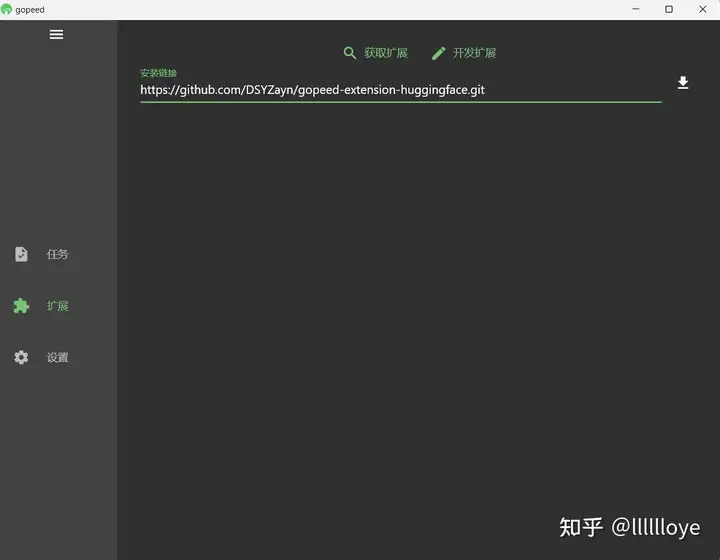Click the gopeed window title text
This screenshot has width=720, height=560.
pos(30,9)
